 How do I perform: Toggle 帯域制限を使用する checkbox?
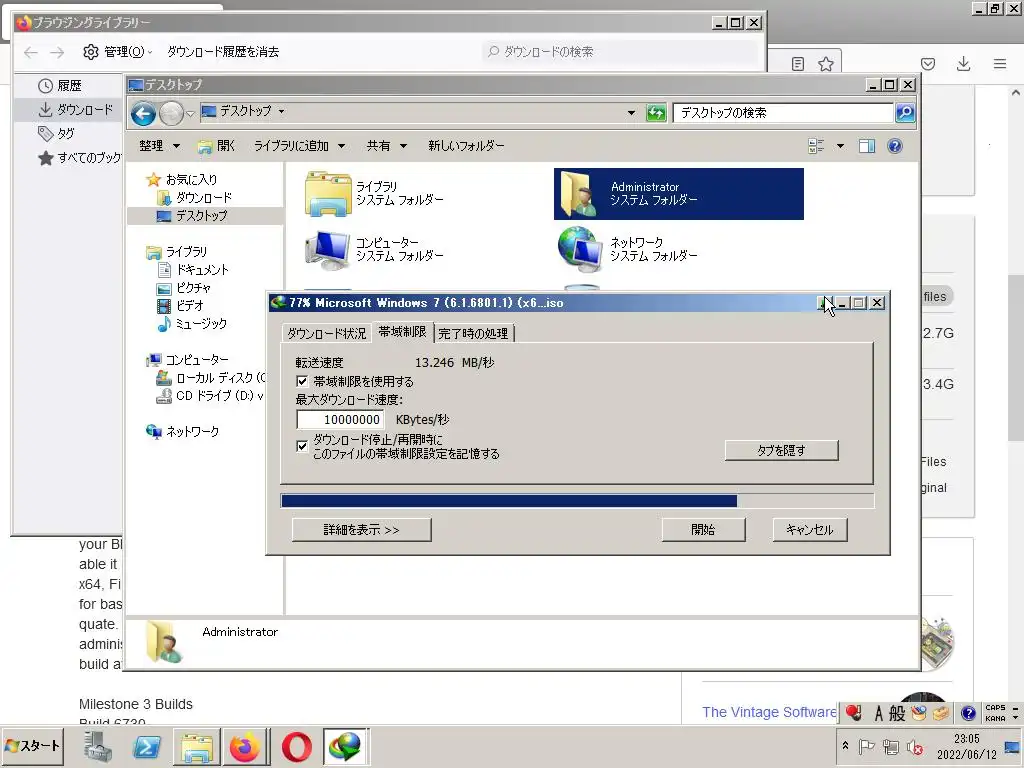click(302, 381)
